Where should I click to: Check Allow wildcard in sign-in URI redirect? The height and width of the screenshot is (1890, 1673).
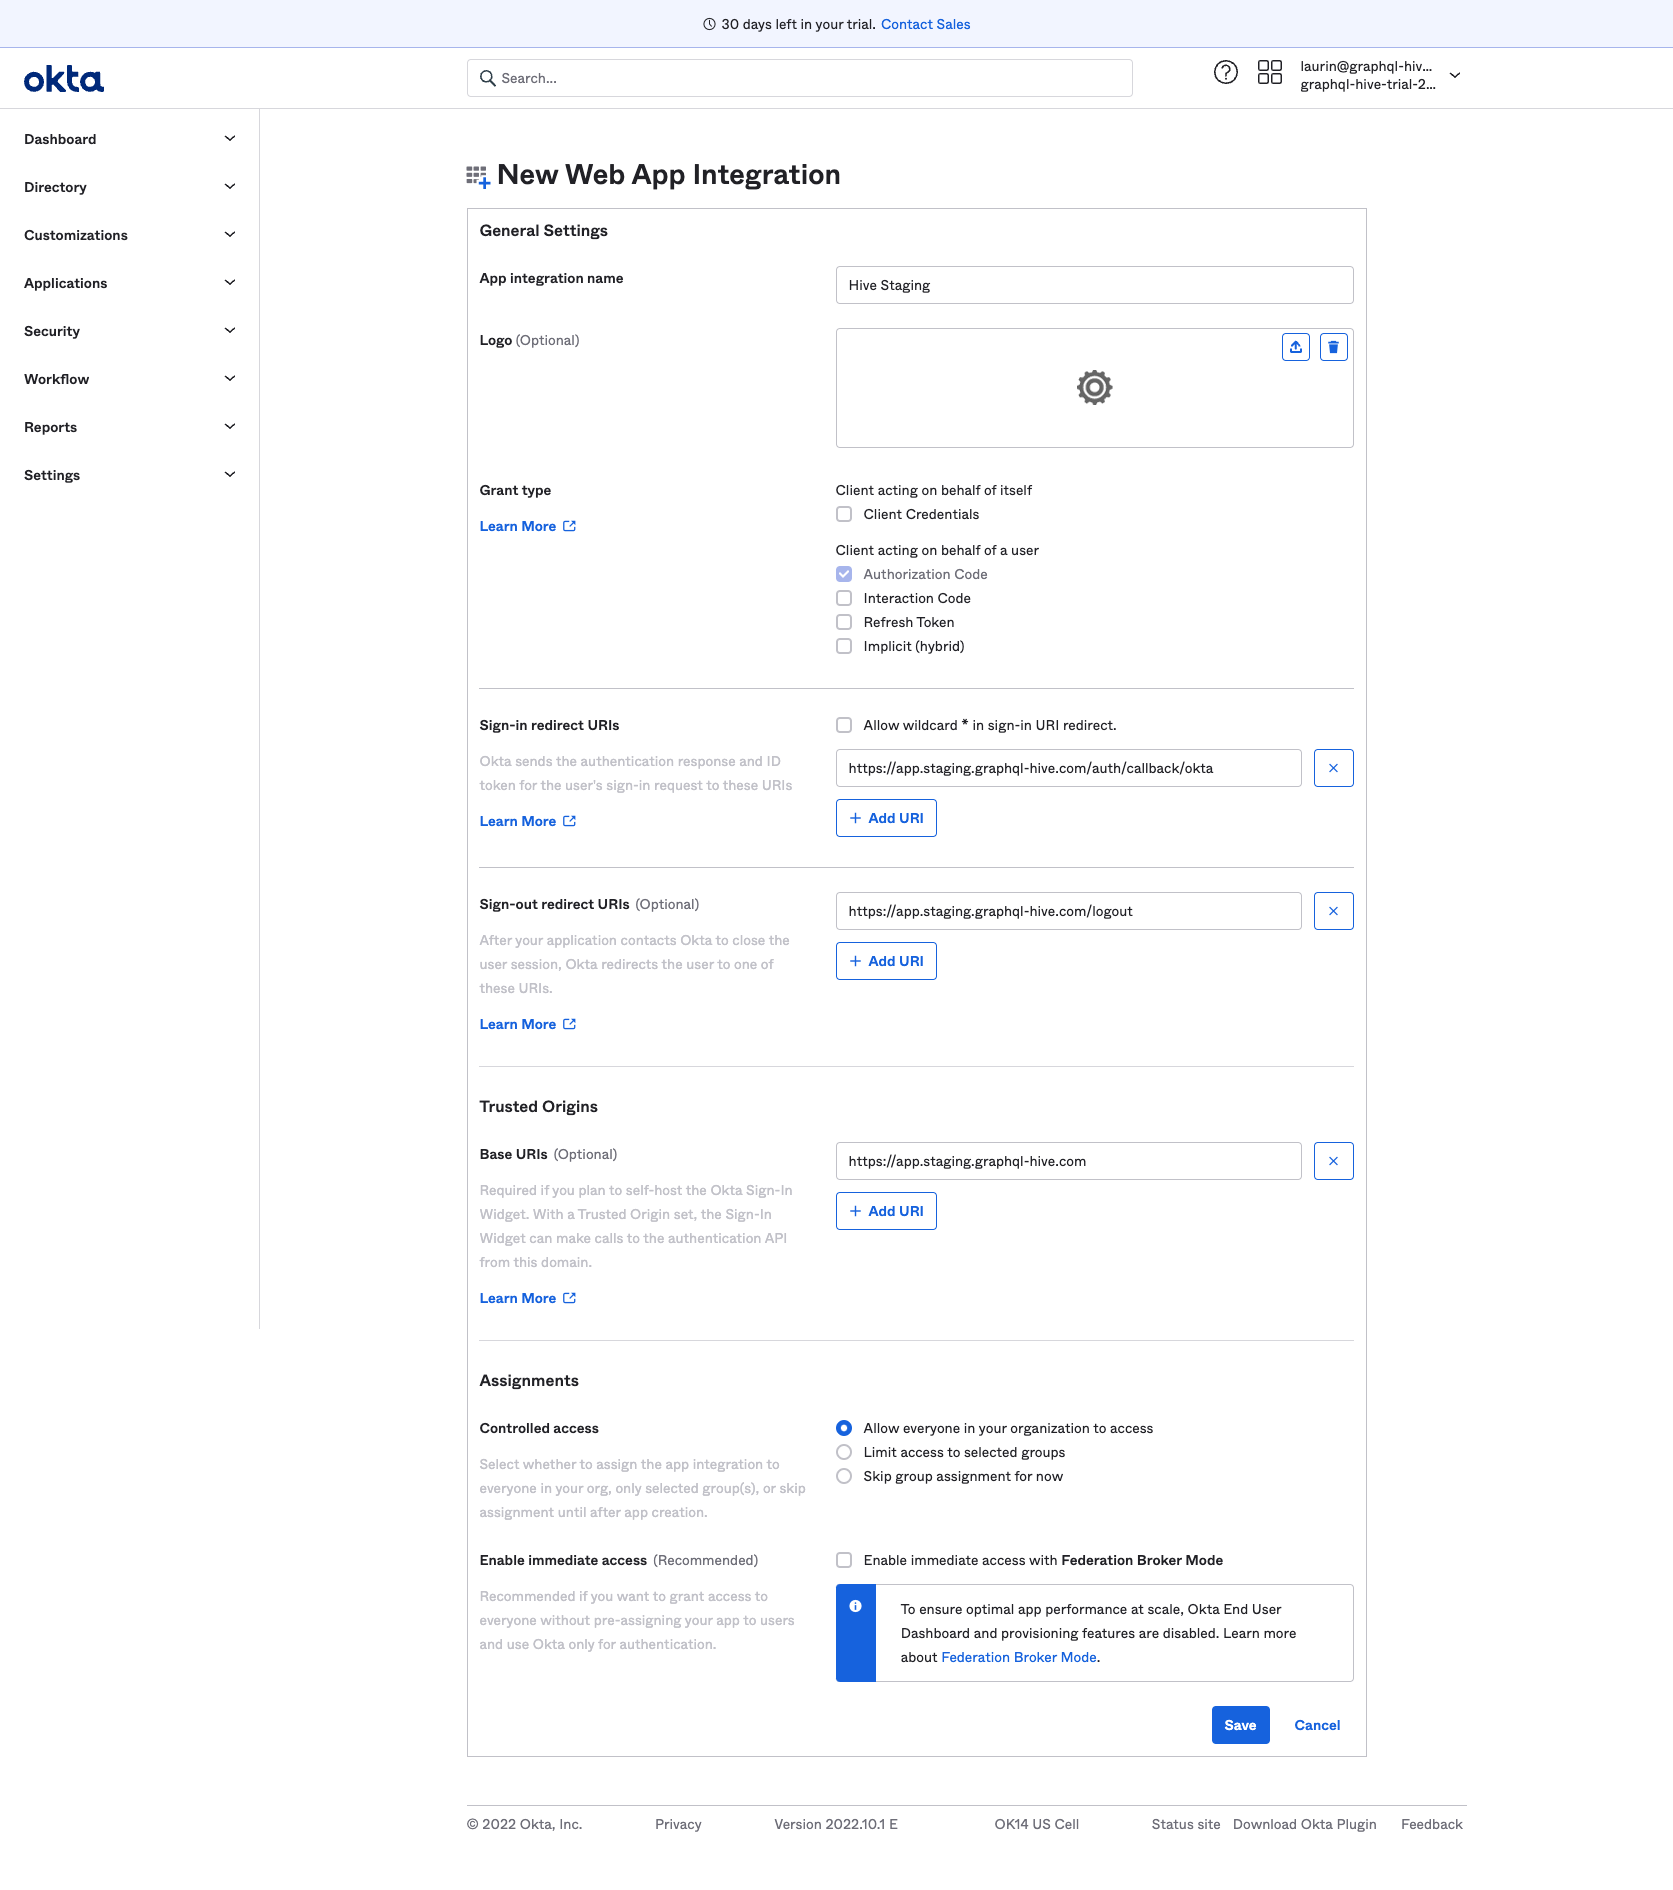coord(844,724)
